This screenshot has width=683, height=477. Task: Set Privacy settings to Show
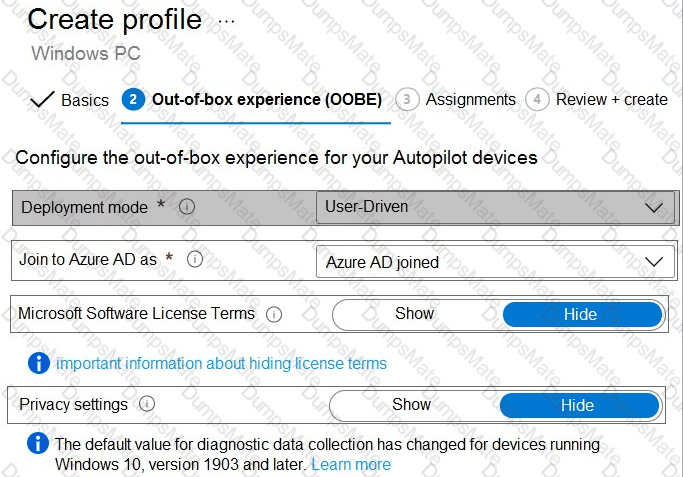pos(411,405)
